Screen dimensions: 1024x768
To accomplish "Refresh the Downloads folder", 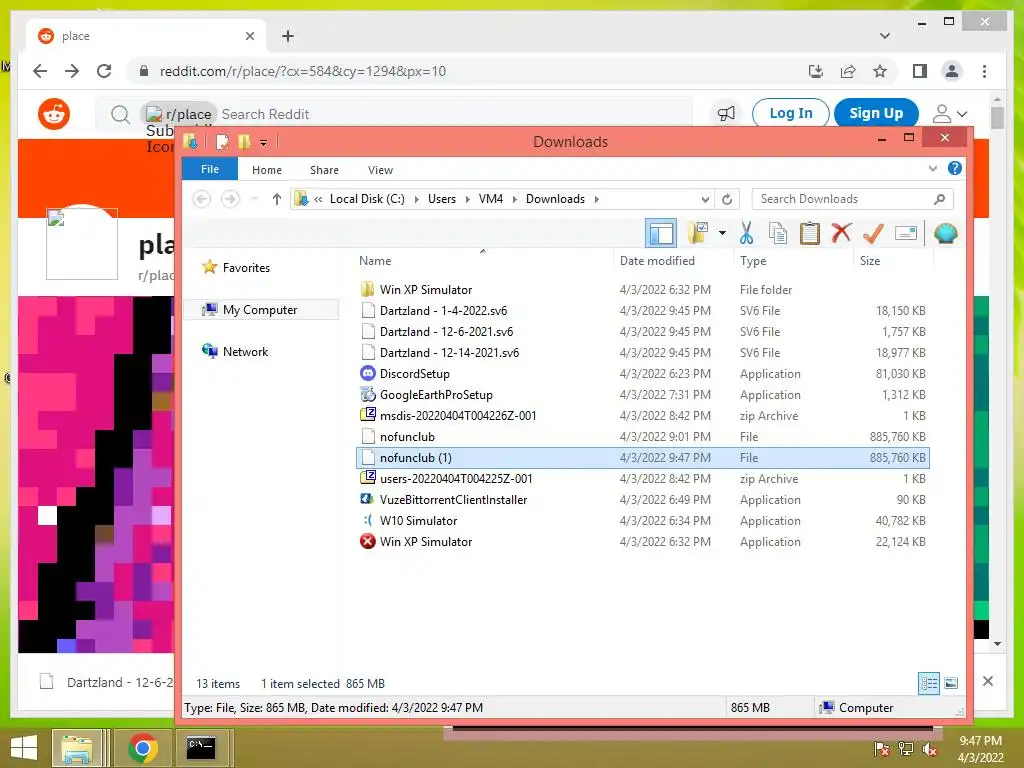I will 727,199.
